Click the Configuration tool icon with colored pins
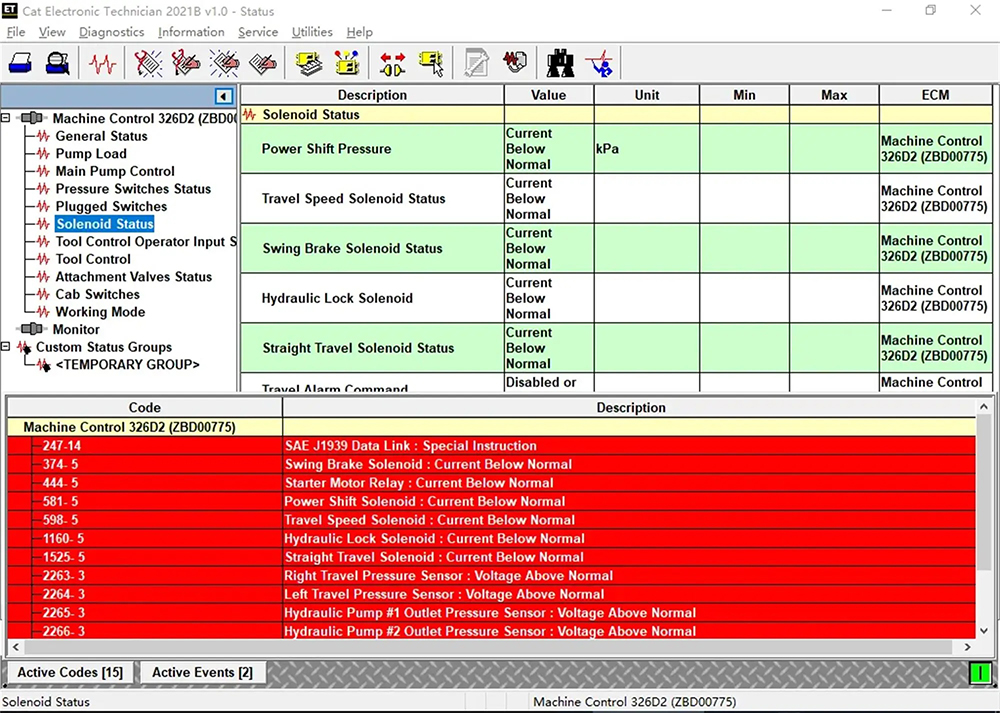Screen dimensions: 1000x713 [347, 64]
